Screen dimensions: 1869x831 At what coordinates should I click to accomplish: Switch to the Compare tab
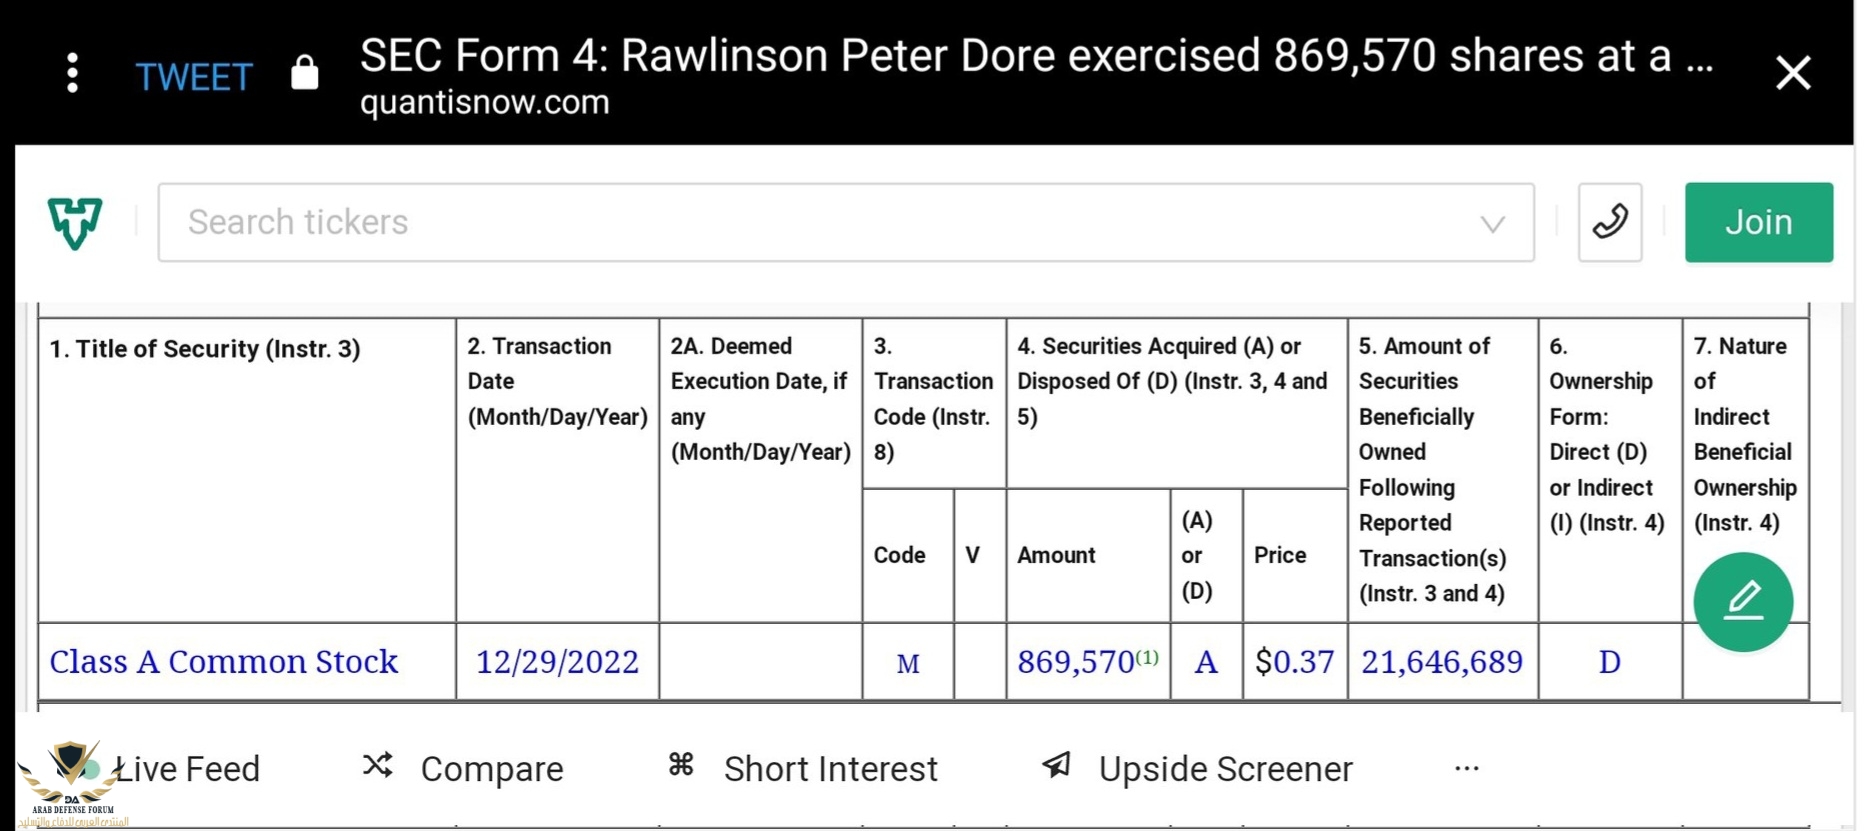coord(491,769)
